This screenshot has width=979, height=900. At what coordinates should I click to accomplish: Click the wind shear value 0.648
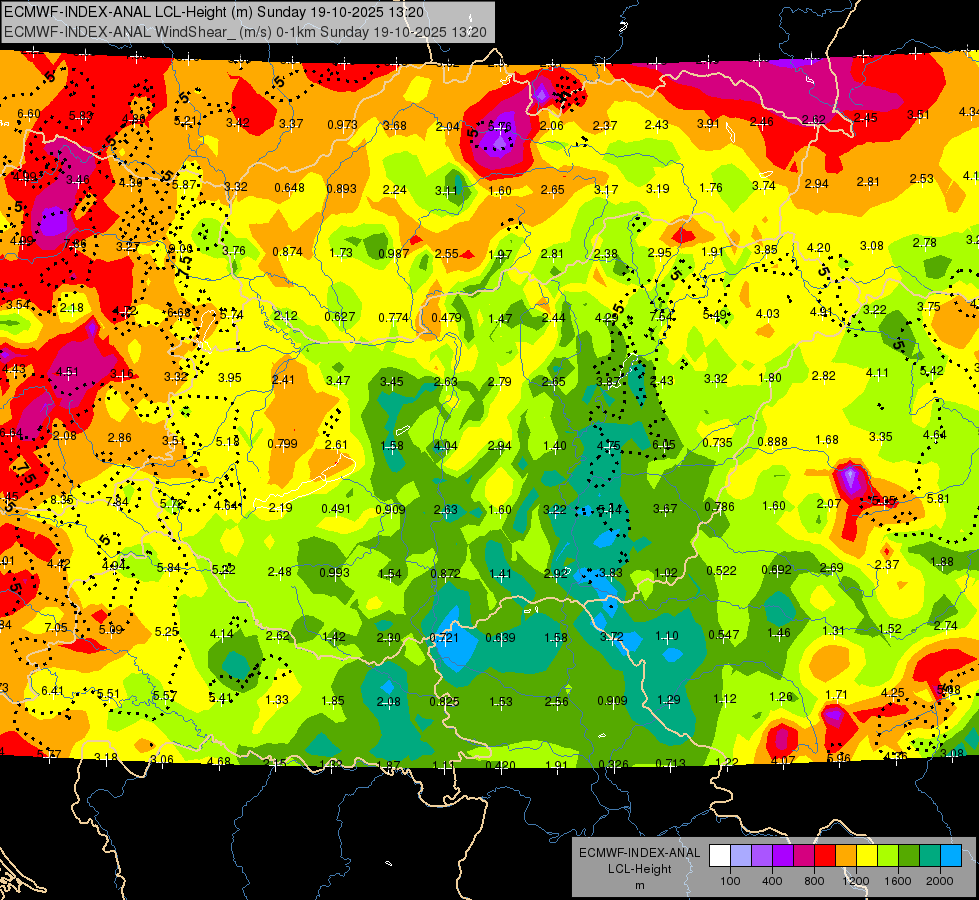[289, 187]
